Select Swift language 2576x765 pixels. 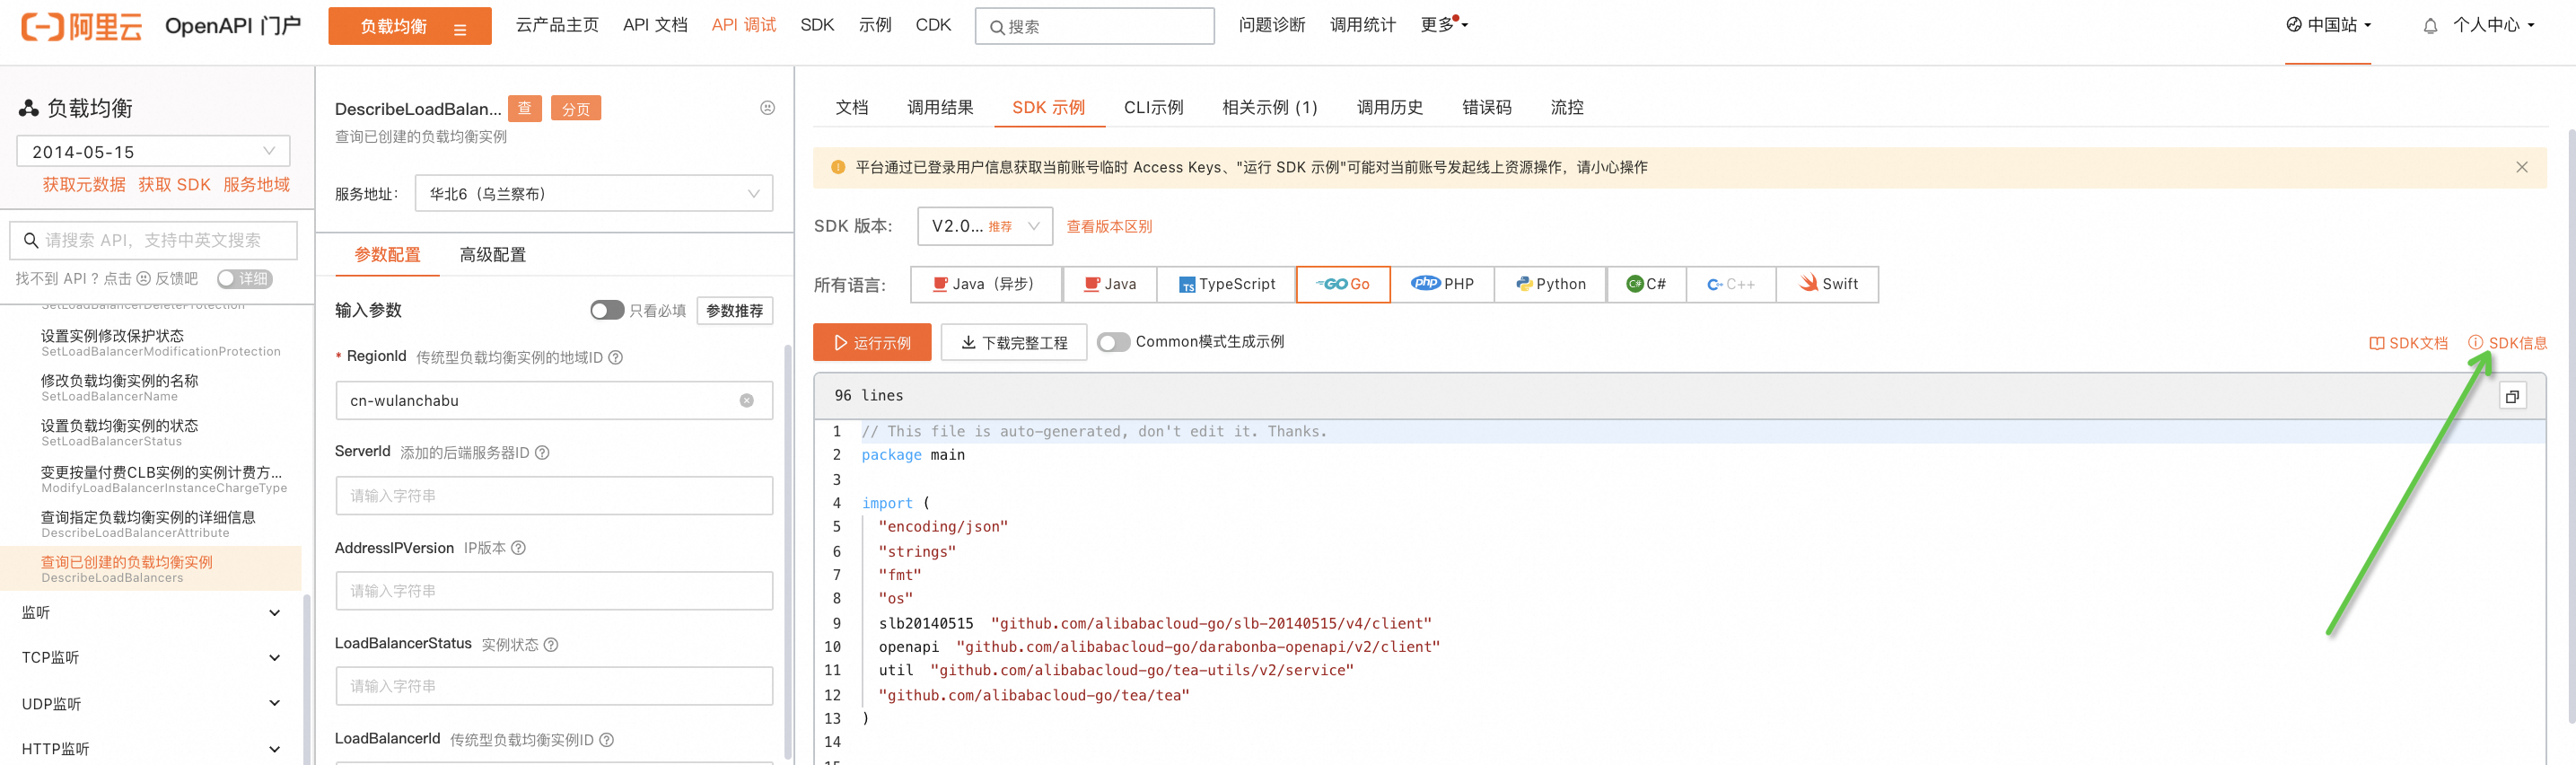click(1828, 284)
